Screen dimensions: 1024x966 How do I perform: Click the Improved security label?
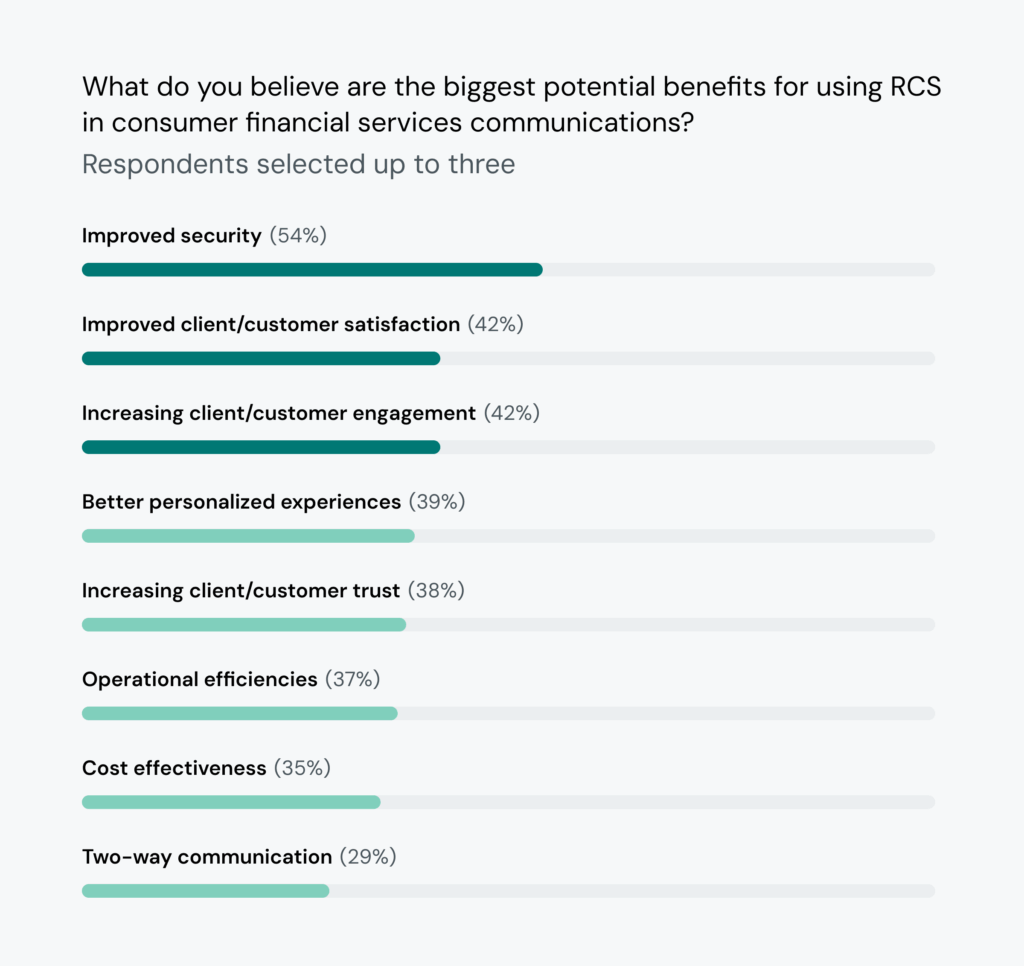pos(172,236)
